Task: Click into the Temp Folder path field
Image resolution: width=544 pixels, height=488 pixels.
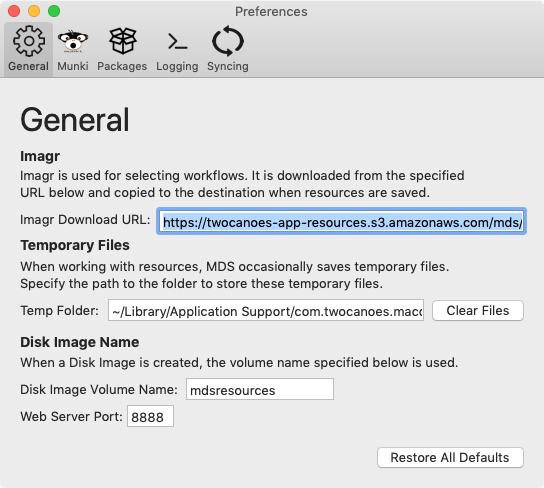Action: pyautogui.click(x=266, y=310)
